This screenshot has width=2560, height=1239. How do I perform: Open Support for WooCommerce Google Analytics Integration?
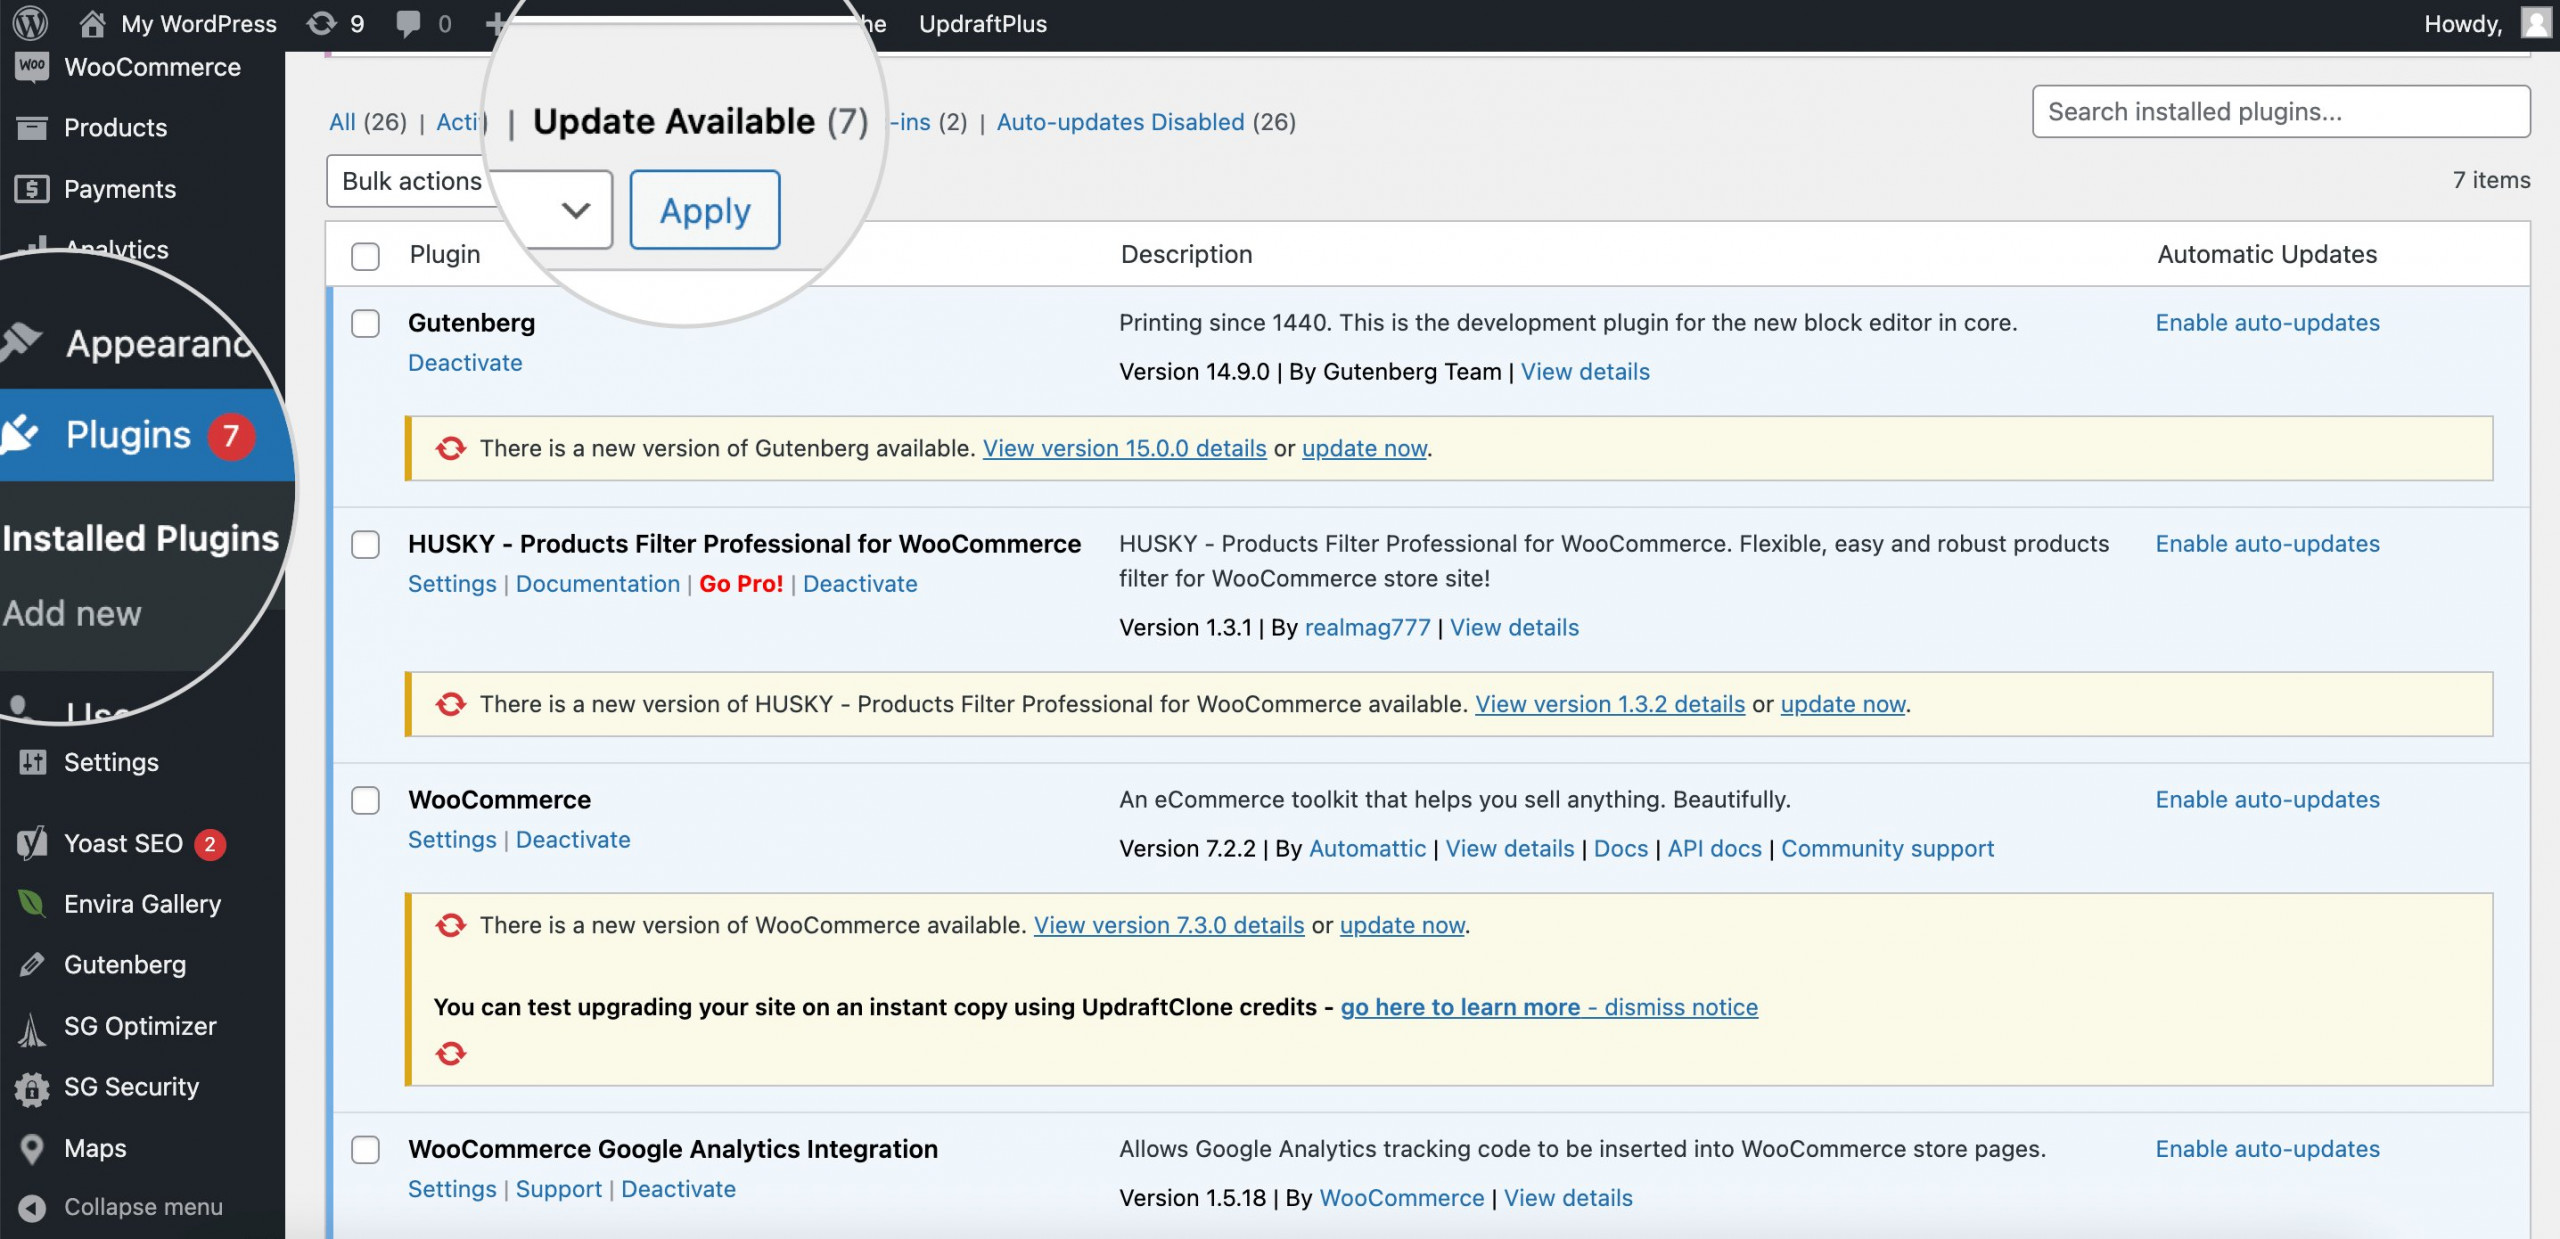click(559, 1189)
